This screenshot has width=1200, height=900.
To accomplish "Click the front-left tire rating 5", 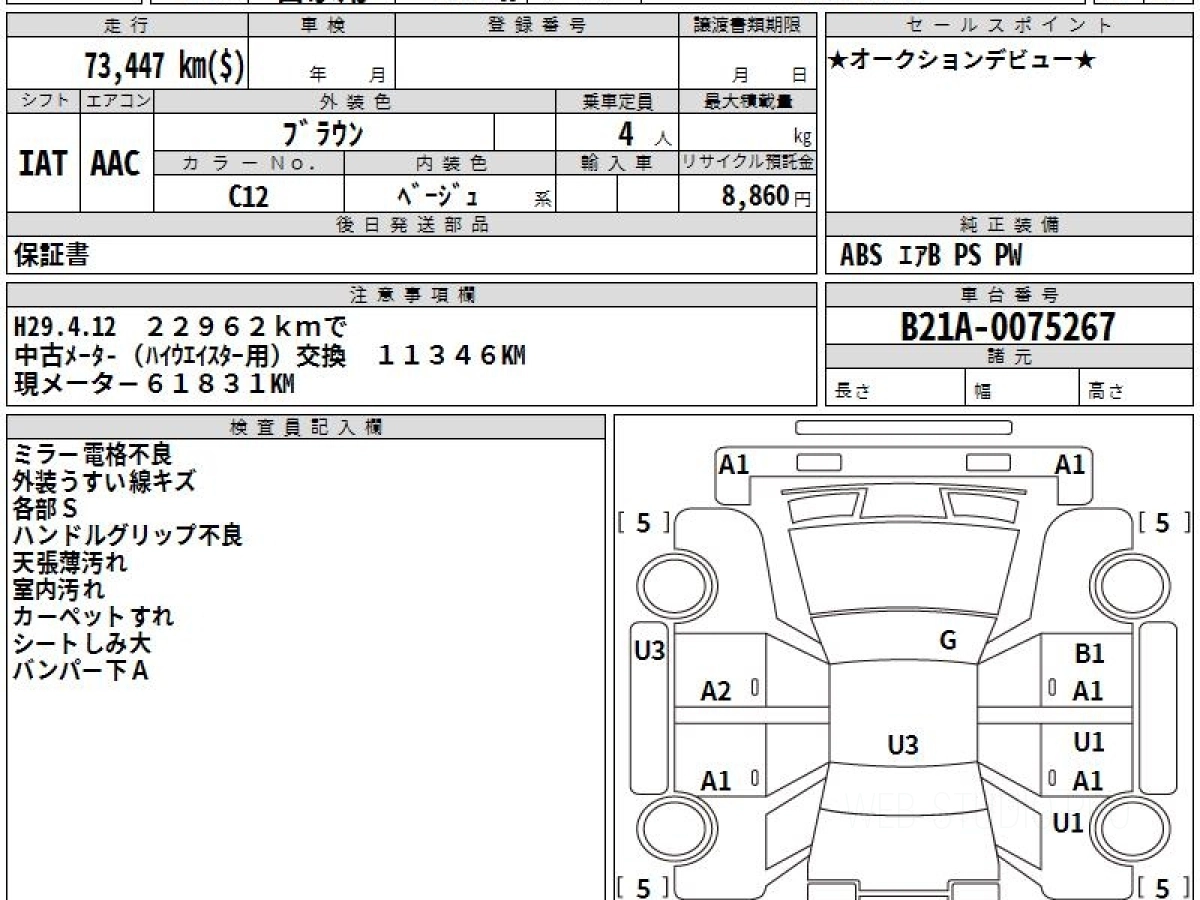I will (643, 522).
